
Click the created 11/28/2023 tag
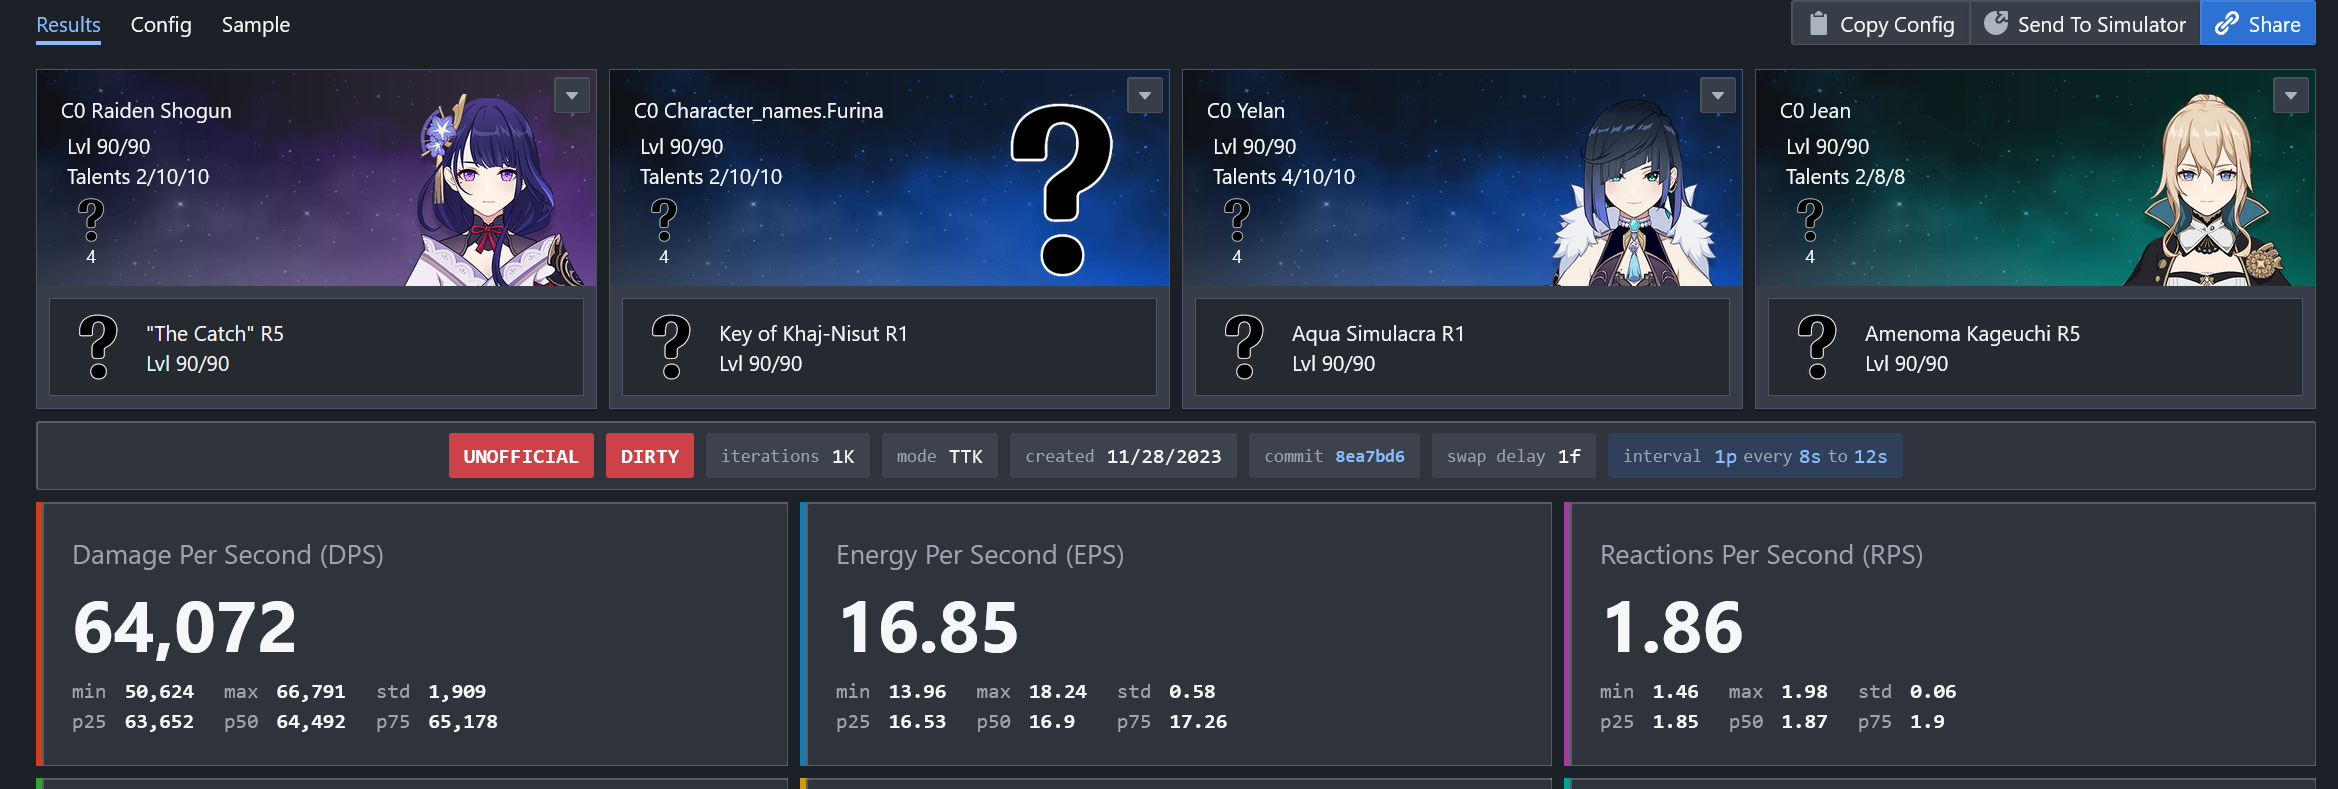coord(1123,456)
